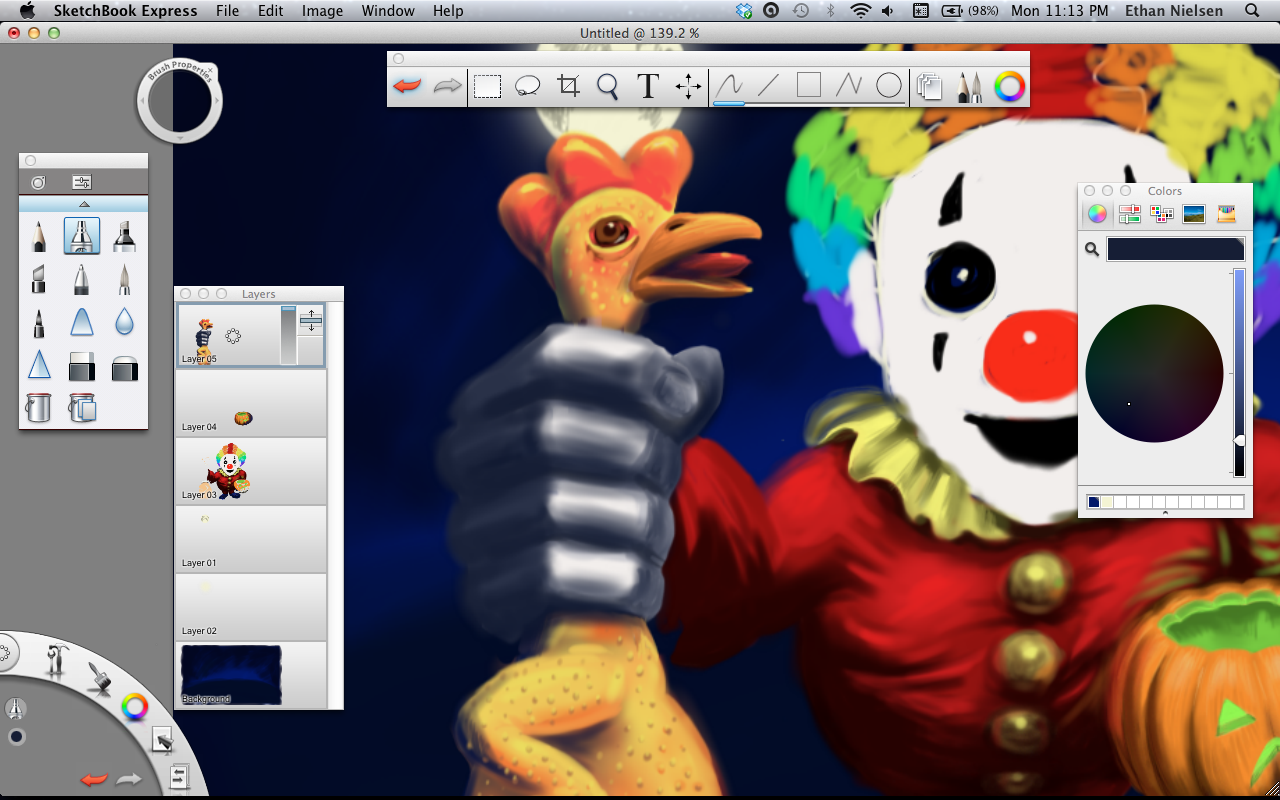The width and height of the screenshot is (1280, 800).
Task: Open the lagoon Tools hammer-and-wrench menu
Action: point(56,661)
